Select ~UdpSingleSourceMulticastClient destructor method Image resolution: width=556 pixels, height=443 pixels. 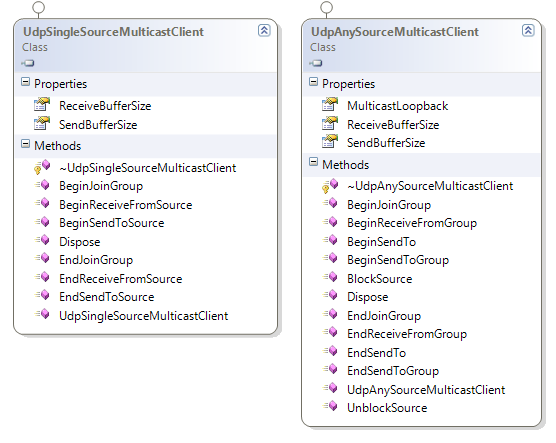(x=148, y=168)
